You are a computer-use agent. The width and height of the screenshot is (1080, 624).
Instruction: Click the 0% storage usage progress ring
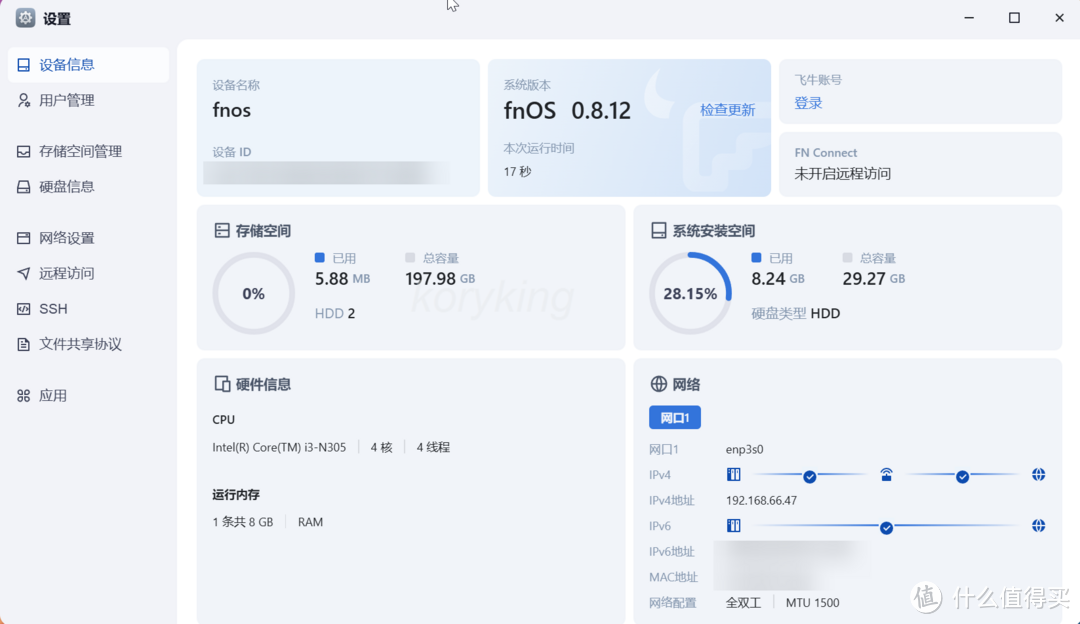coord(253,293)
